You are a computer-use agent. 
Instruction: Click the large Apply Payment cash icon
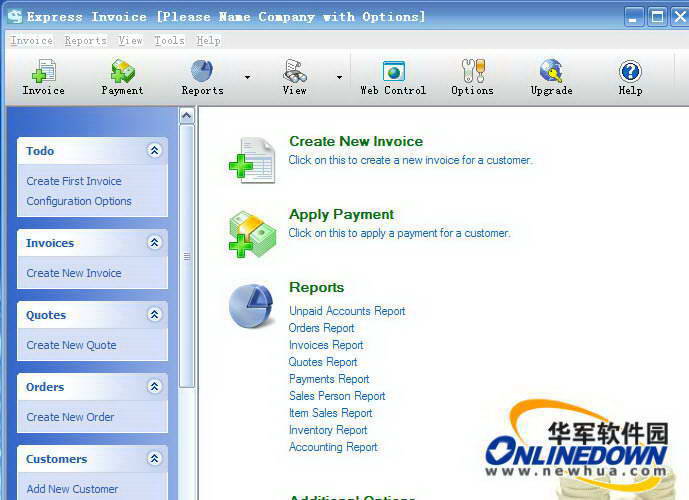click(x=252, y=234)
